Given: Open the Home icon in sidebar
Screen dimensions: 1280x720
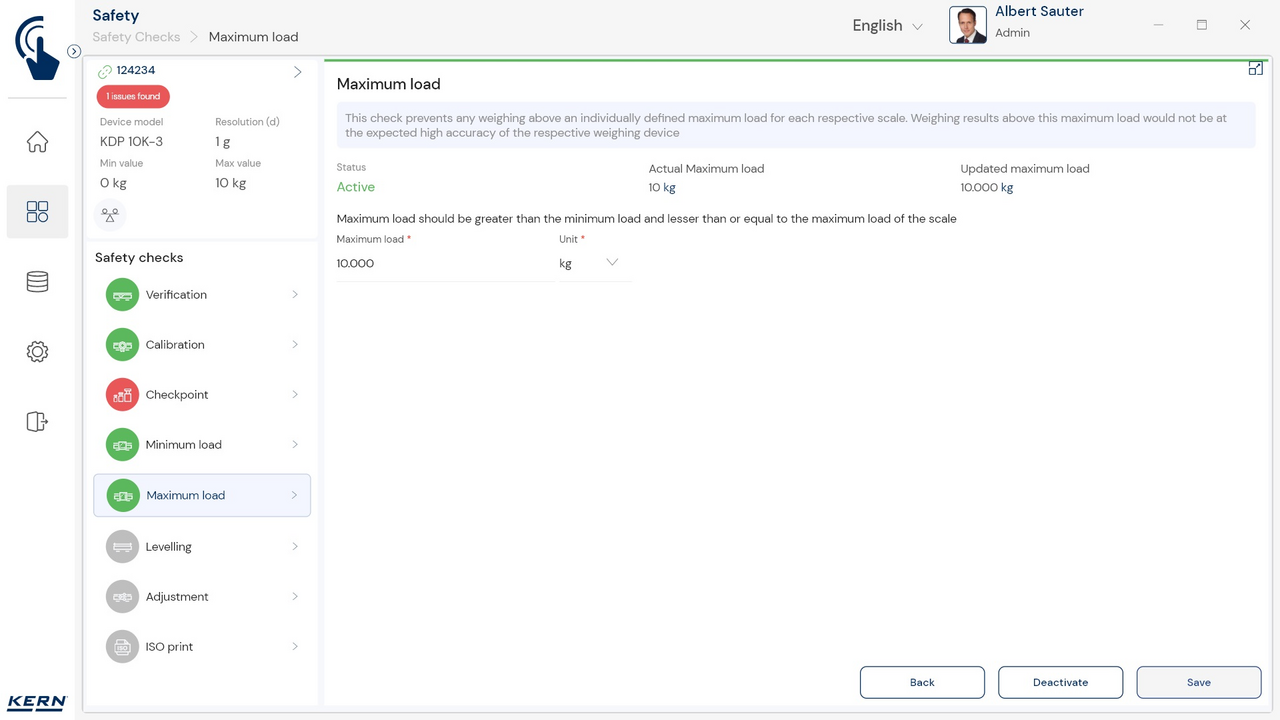Looking at the screenshot, I should click(x=37, y=142).
